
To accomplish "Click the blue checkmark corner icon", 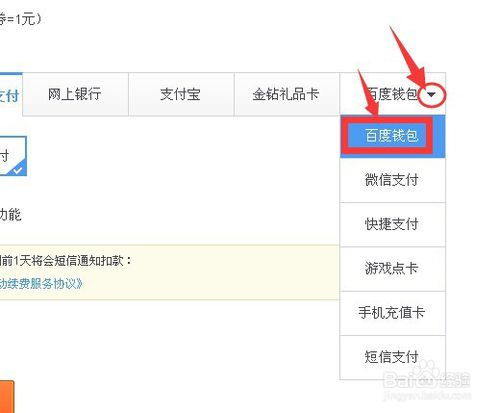I will [x=19, y=169].
